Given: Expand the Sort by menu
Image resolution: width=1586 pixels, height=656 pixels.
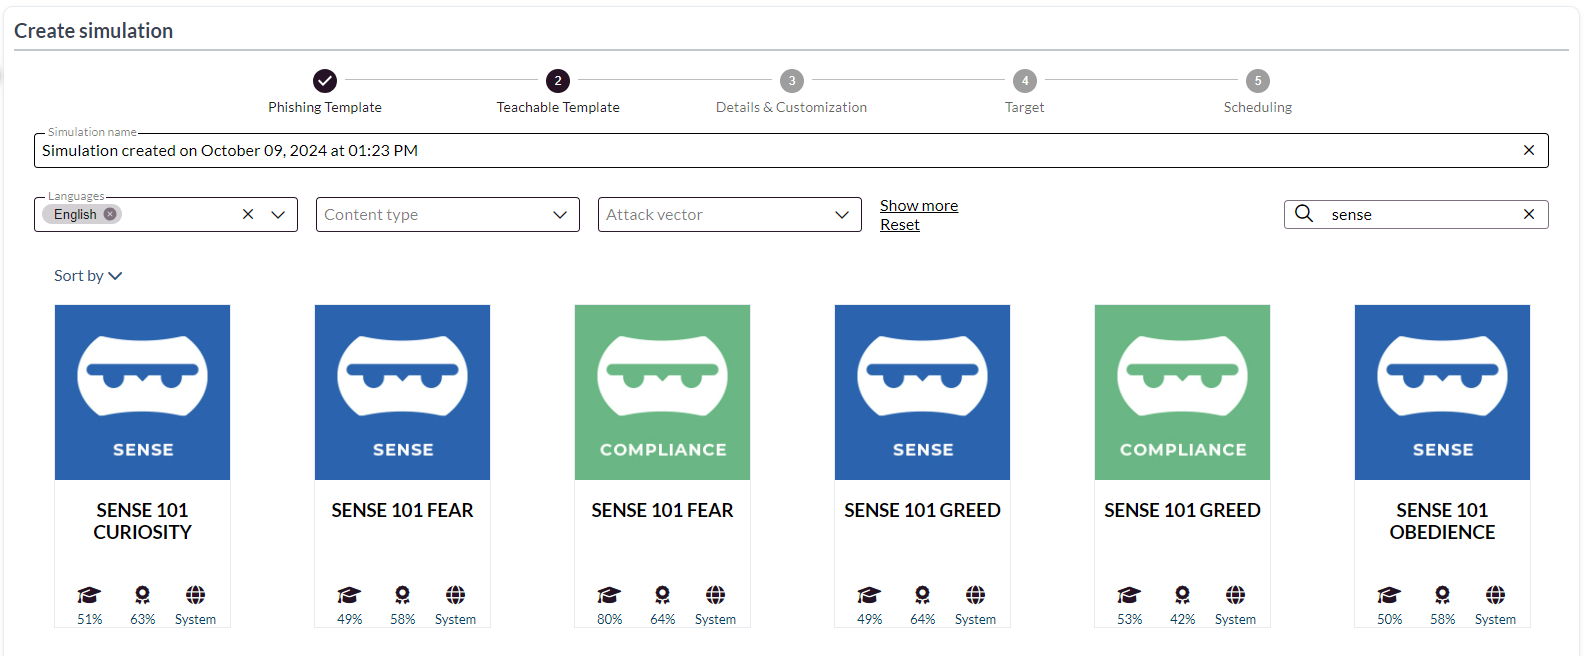Looking at the screenshot, I should (88, 276).
